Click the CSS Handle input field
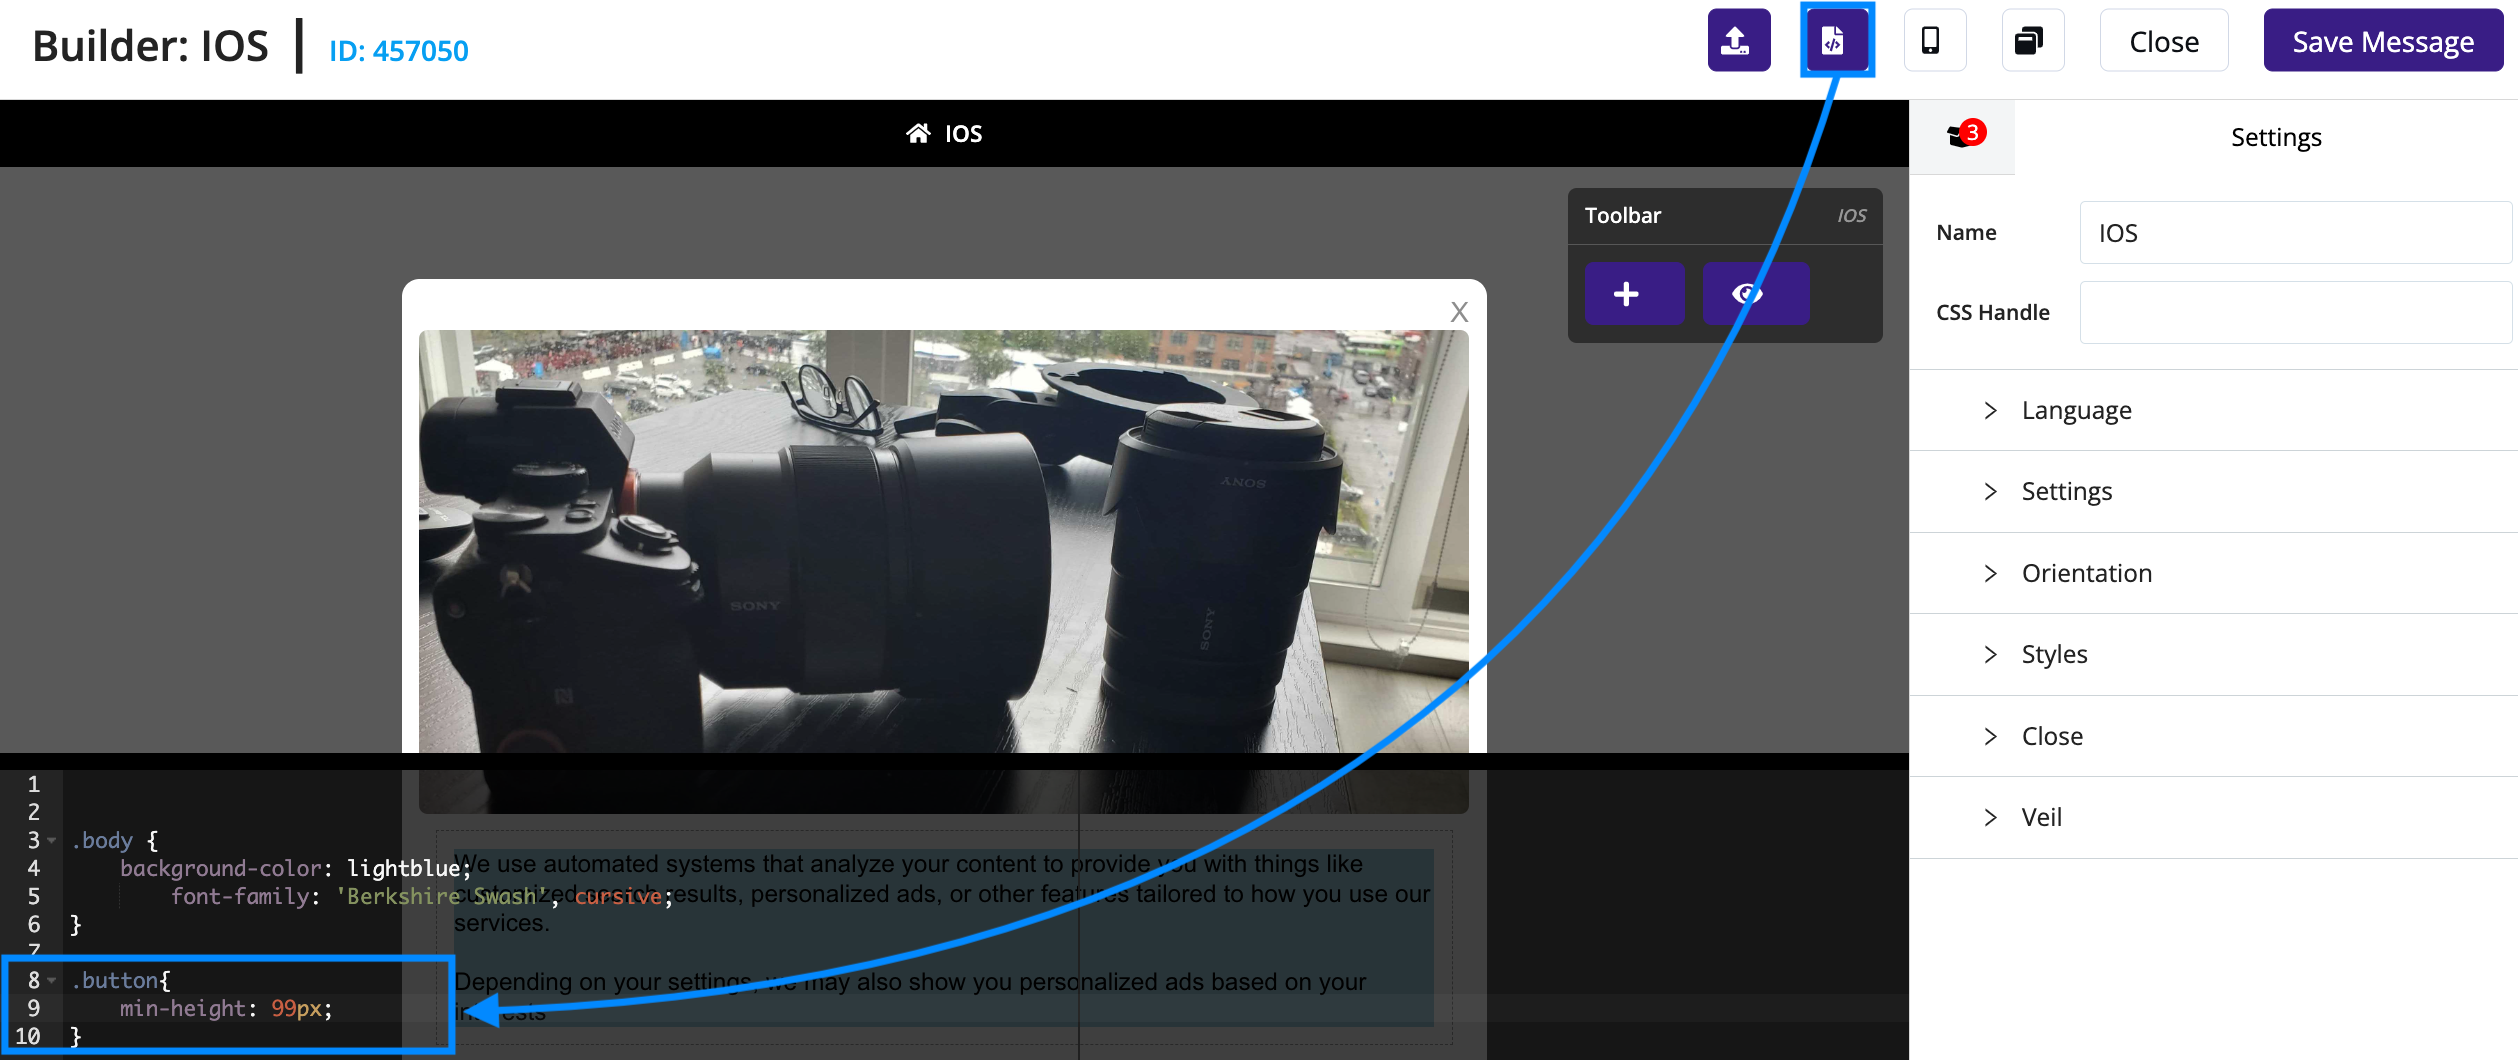The width and height of the screenshot is (2518, 1060). [2295, 312]
